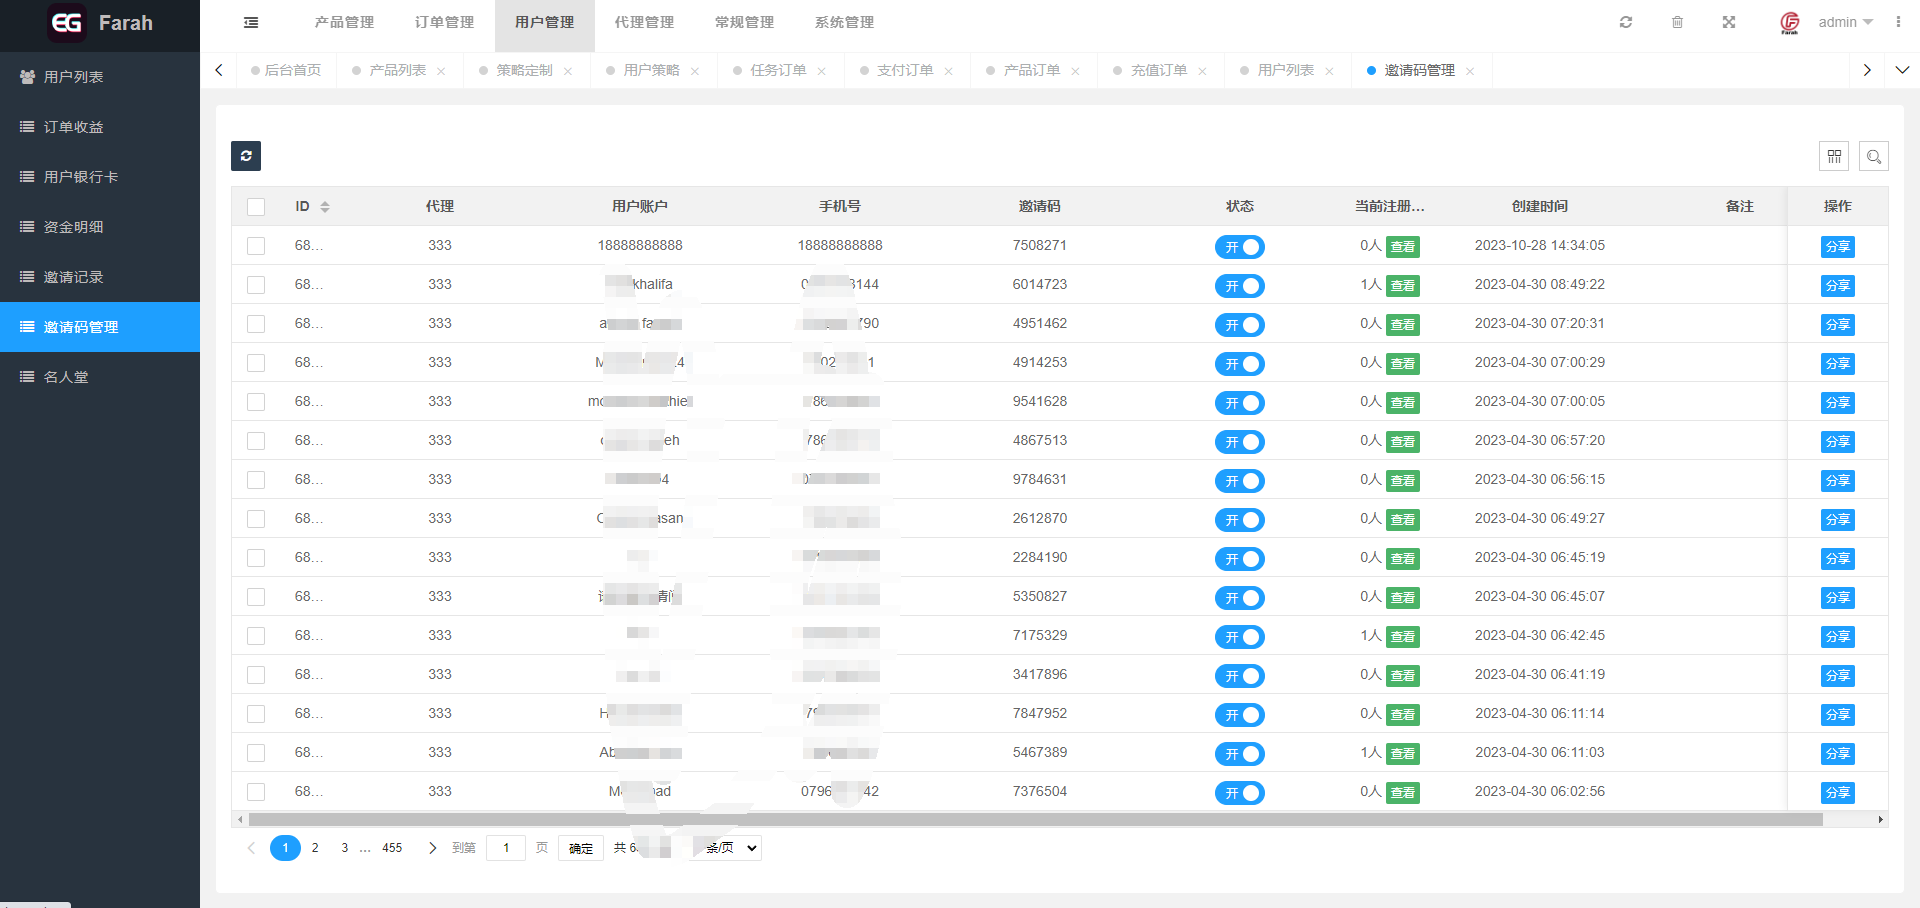Open the table search magnifier icon

click(x=1874, y=156)
